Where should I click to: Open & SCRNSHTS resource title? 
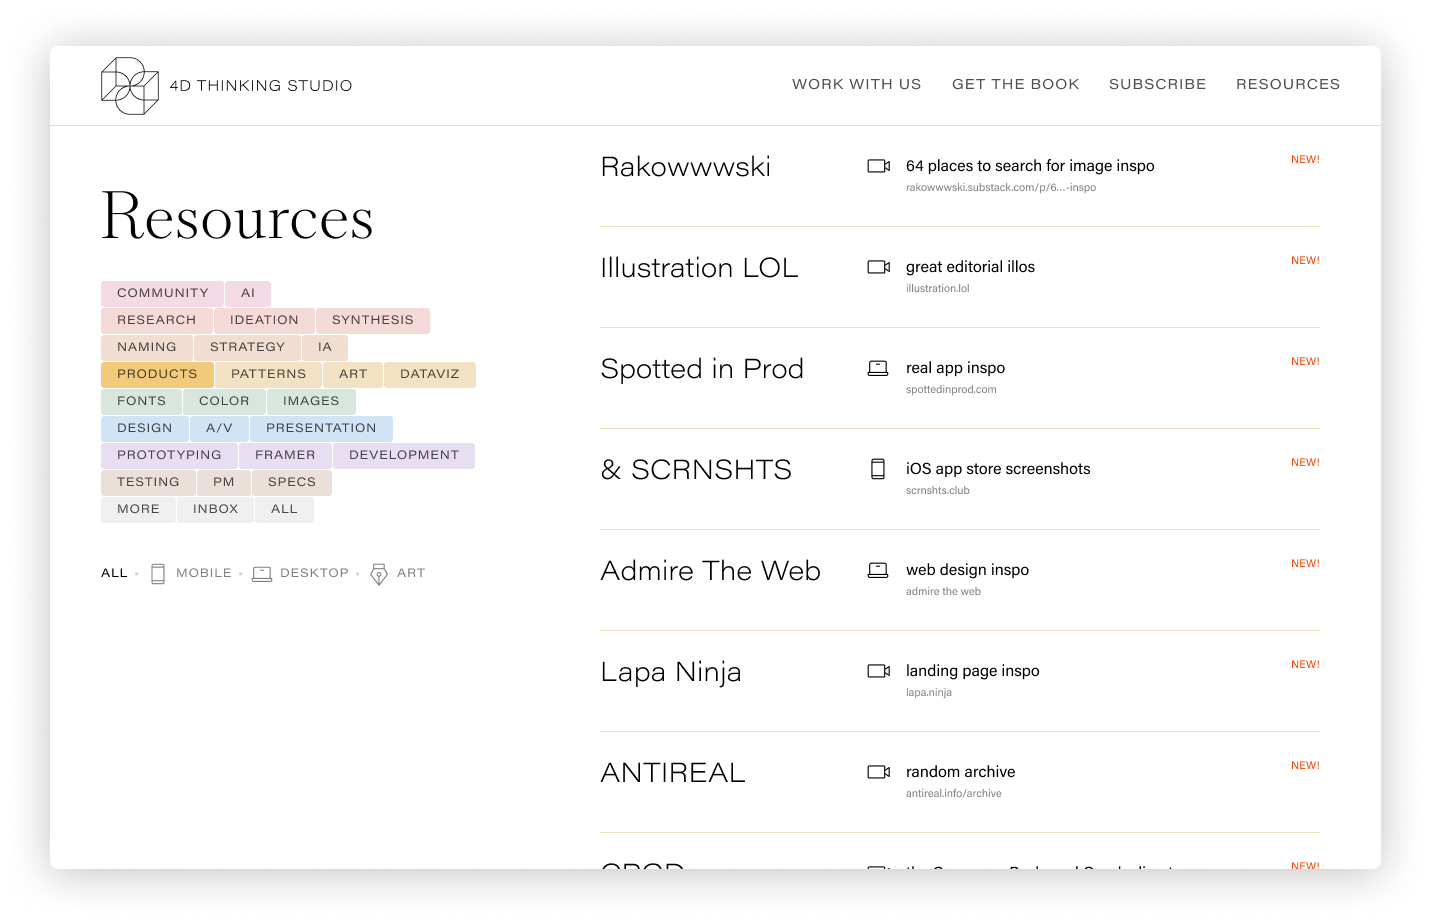(x=696, y=470)
